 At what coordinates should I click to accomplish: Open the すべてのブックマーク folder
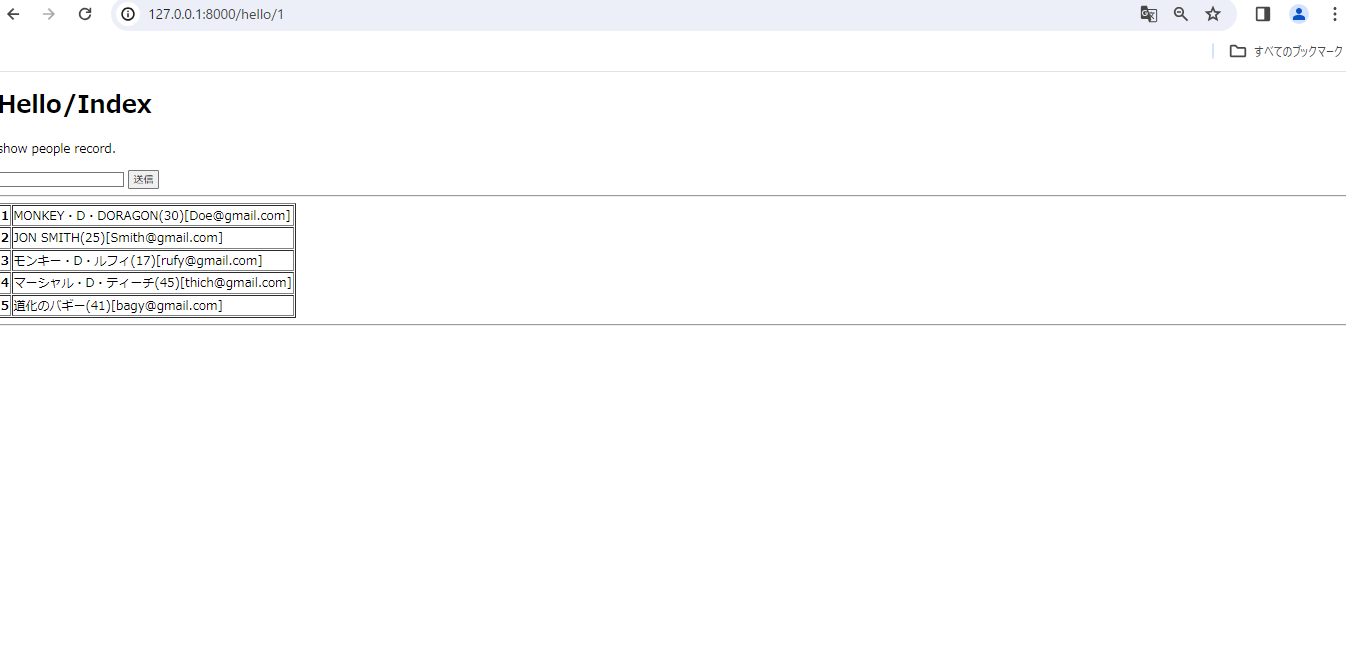click(x=1286, y=52)
